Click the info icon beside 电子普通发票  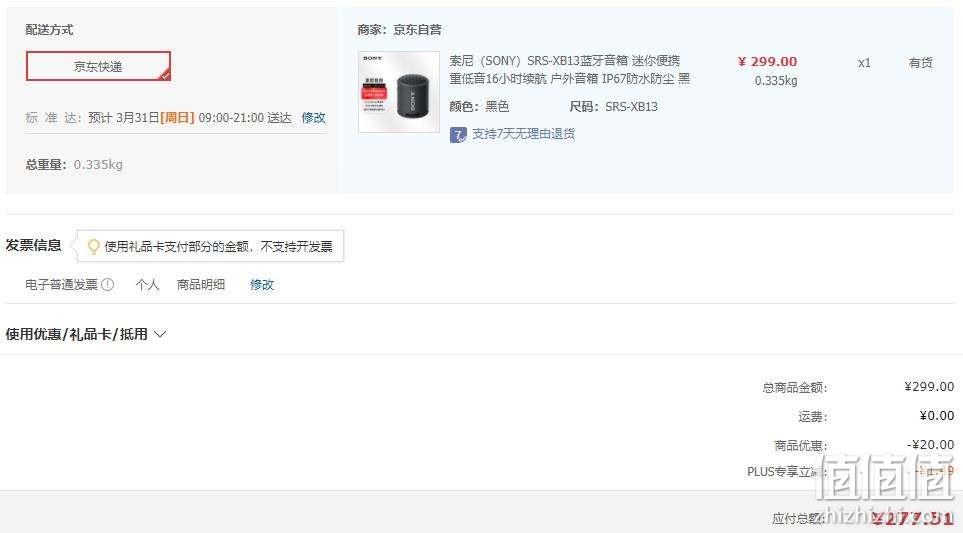click(107, 284)
